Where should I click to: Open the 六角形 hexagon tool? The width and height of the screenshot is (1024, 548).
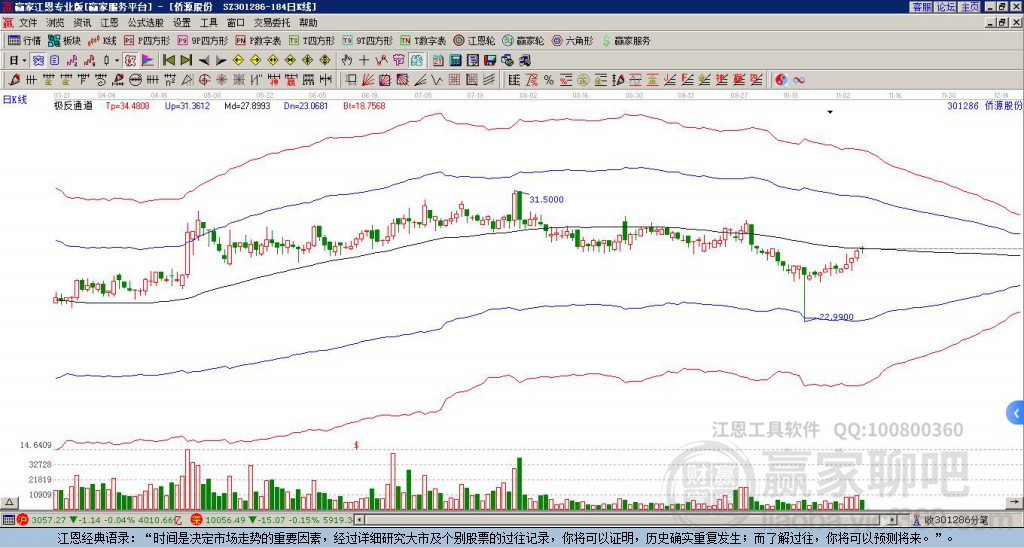pyautogui.click(x=572, y=40)
